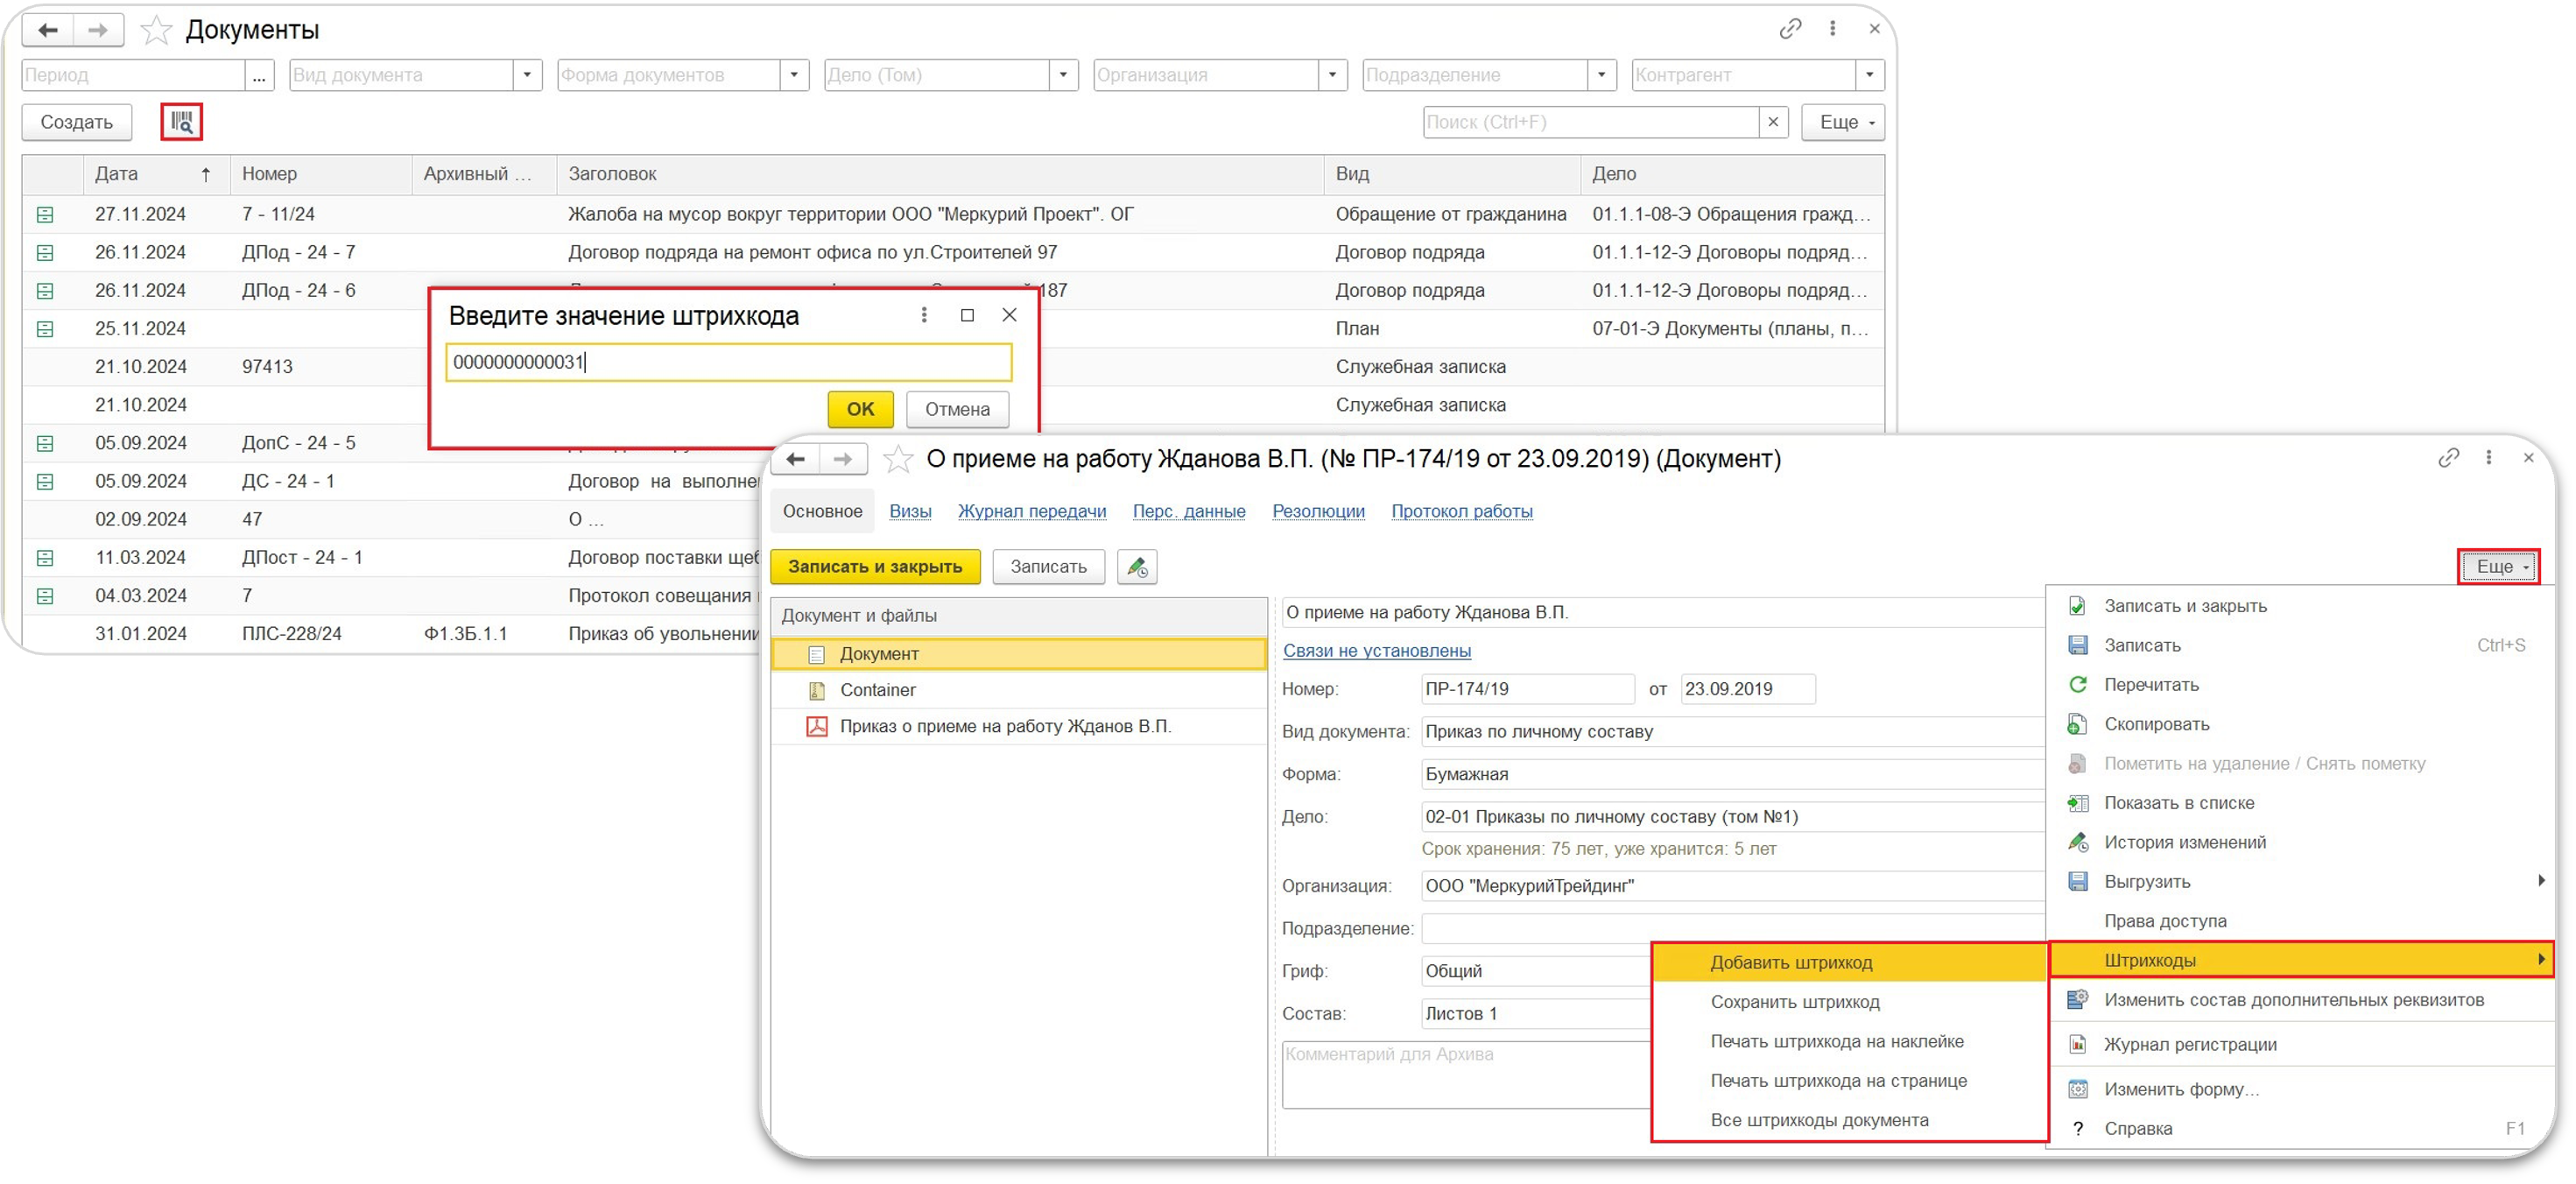Go forward in the document card window
This screenshot has width=2576, height=1184.
pos(843,459)
